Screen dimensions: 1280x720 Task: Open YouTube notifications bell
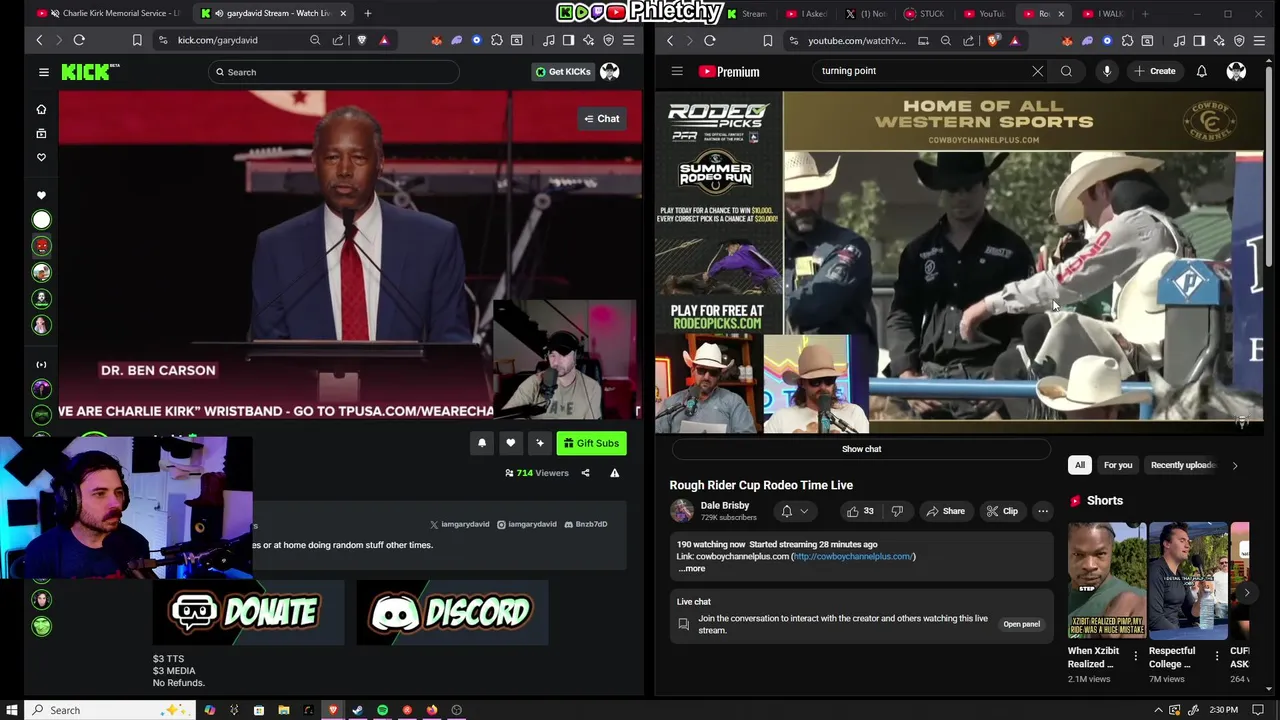click(x=1201, y=71)
